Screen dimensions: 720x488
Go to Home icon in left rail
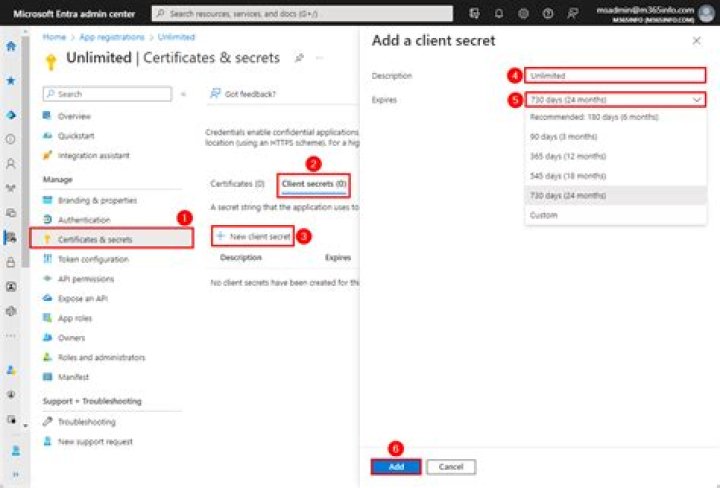11,46
